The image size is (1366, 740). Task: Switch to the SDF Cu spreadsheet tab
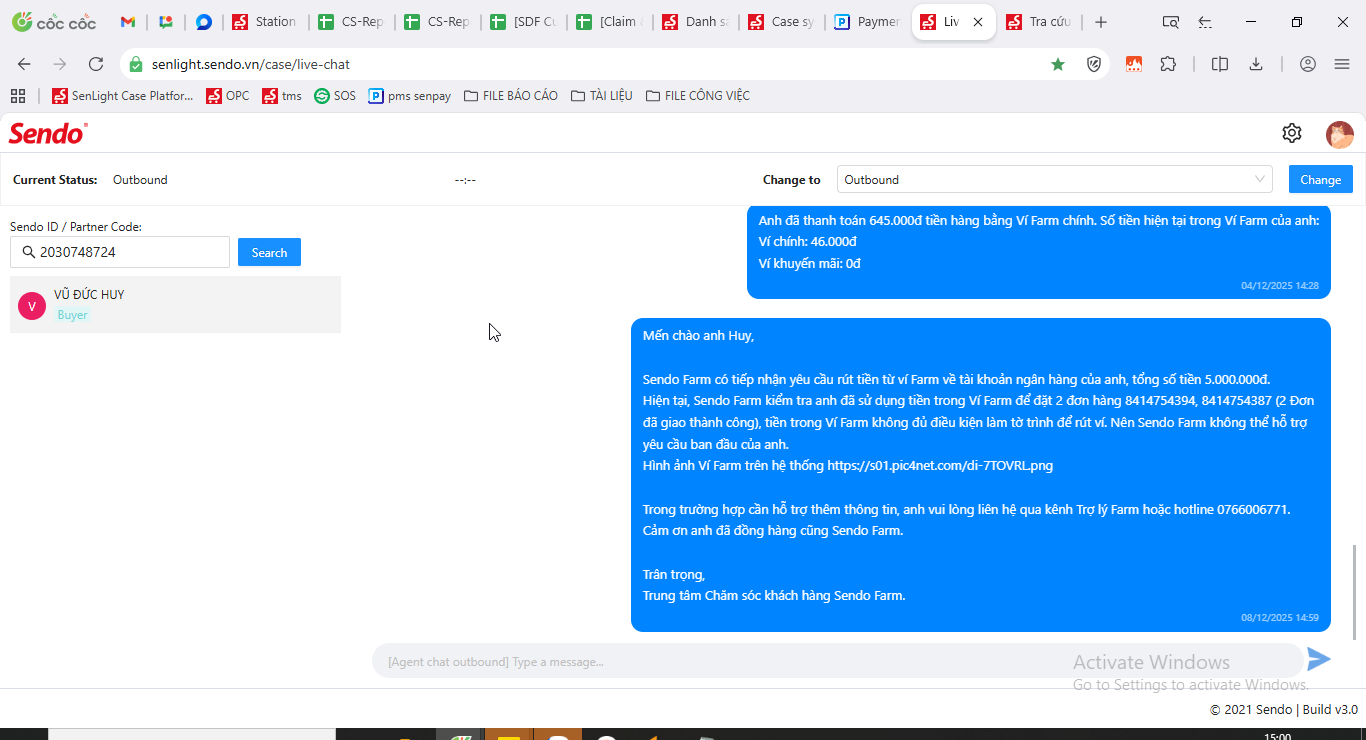(x=523, y=22)
